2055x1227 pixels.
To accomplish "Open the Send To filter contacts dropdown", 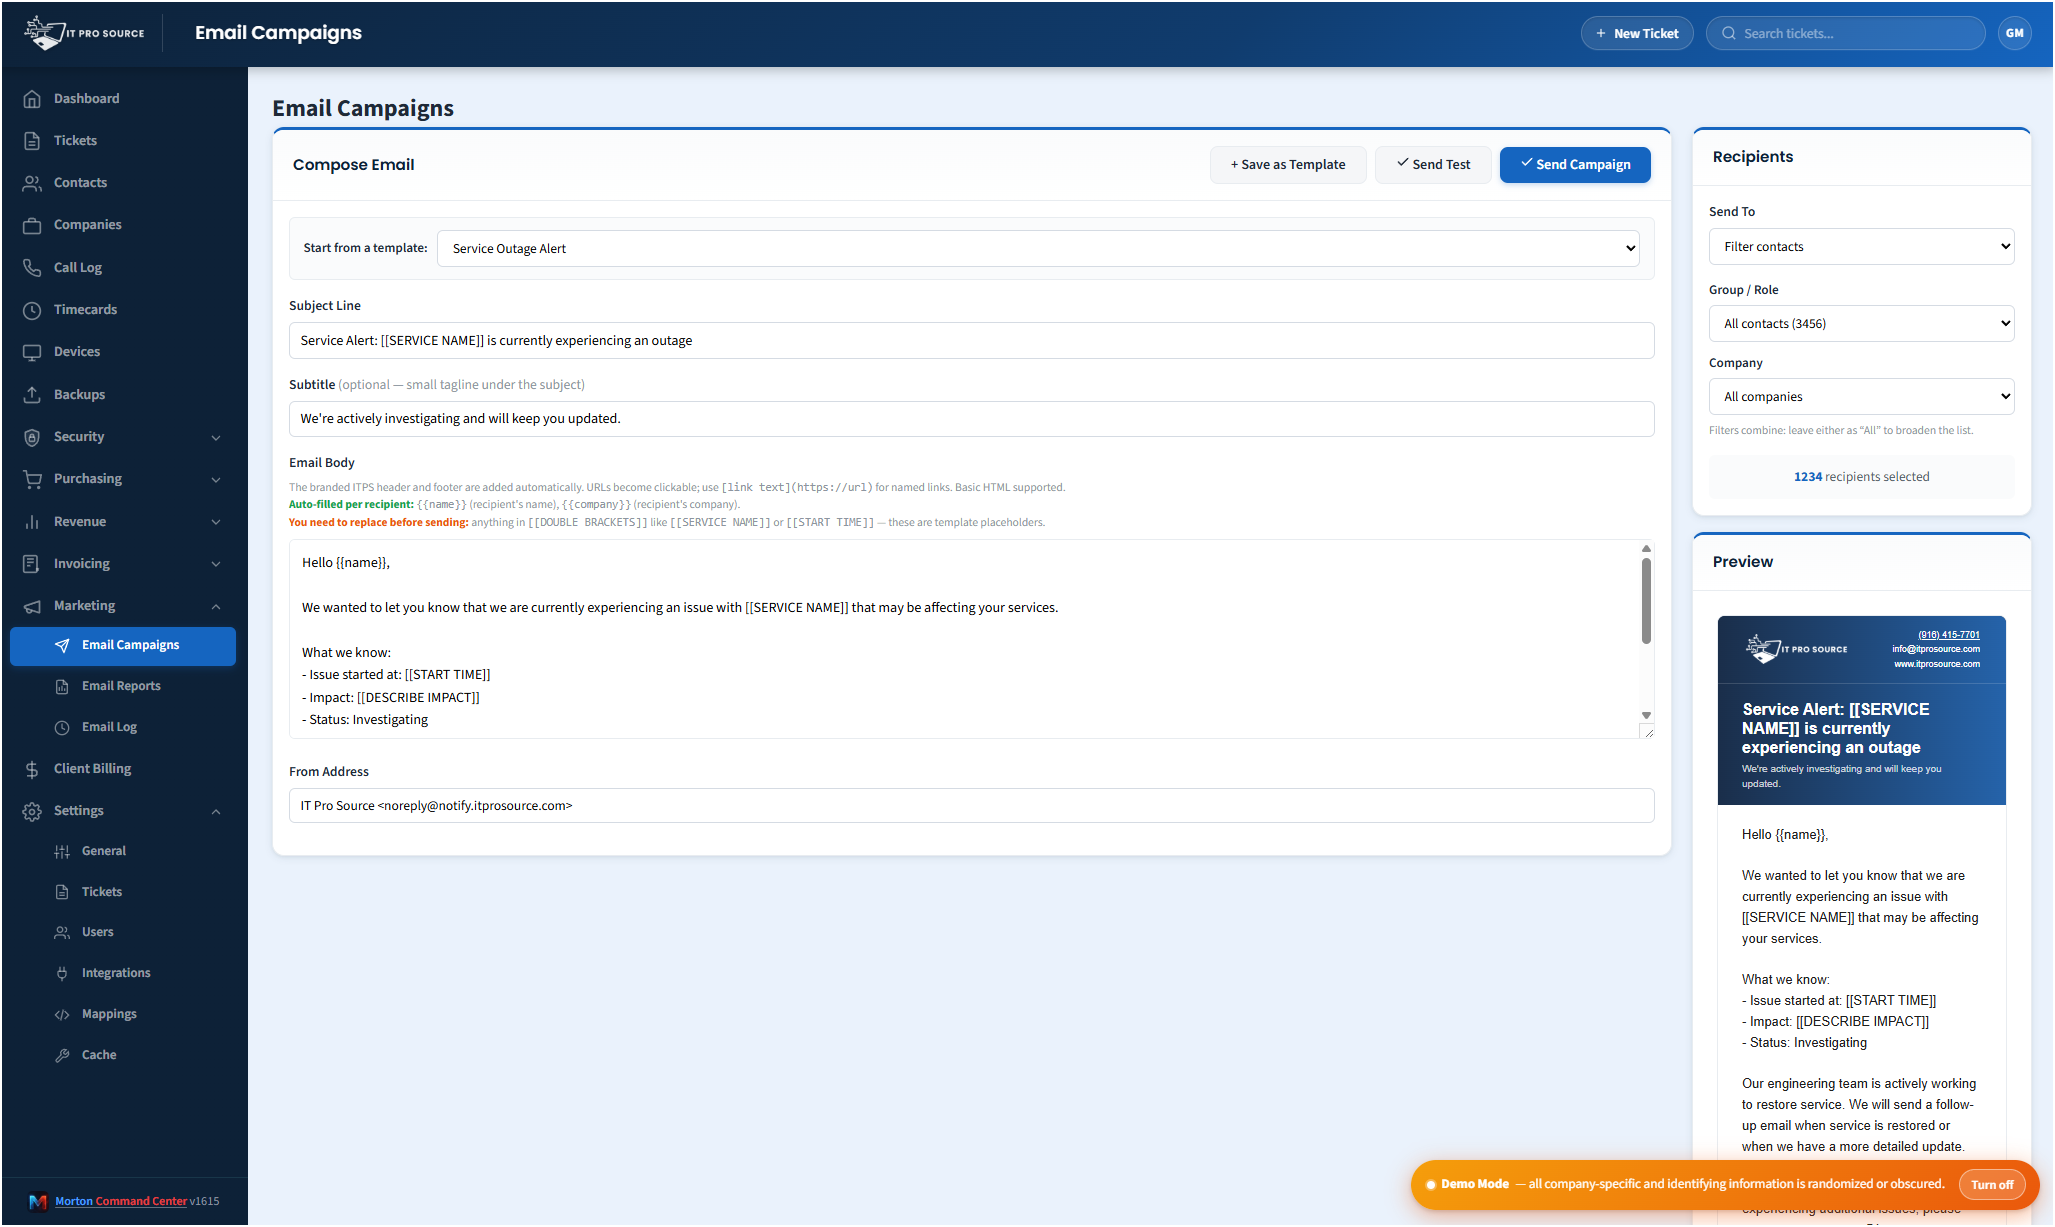I will click(1861, 247).
